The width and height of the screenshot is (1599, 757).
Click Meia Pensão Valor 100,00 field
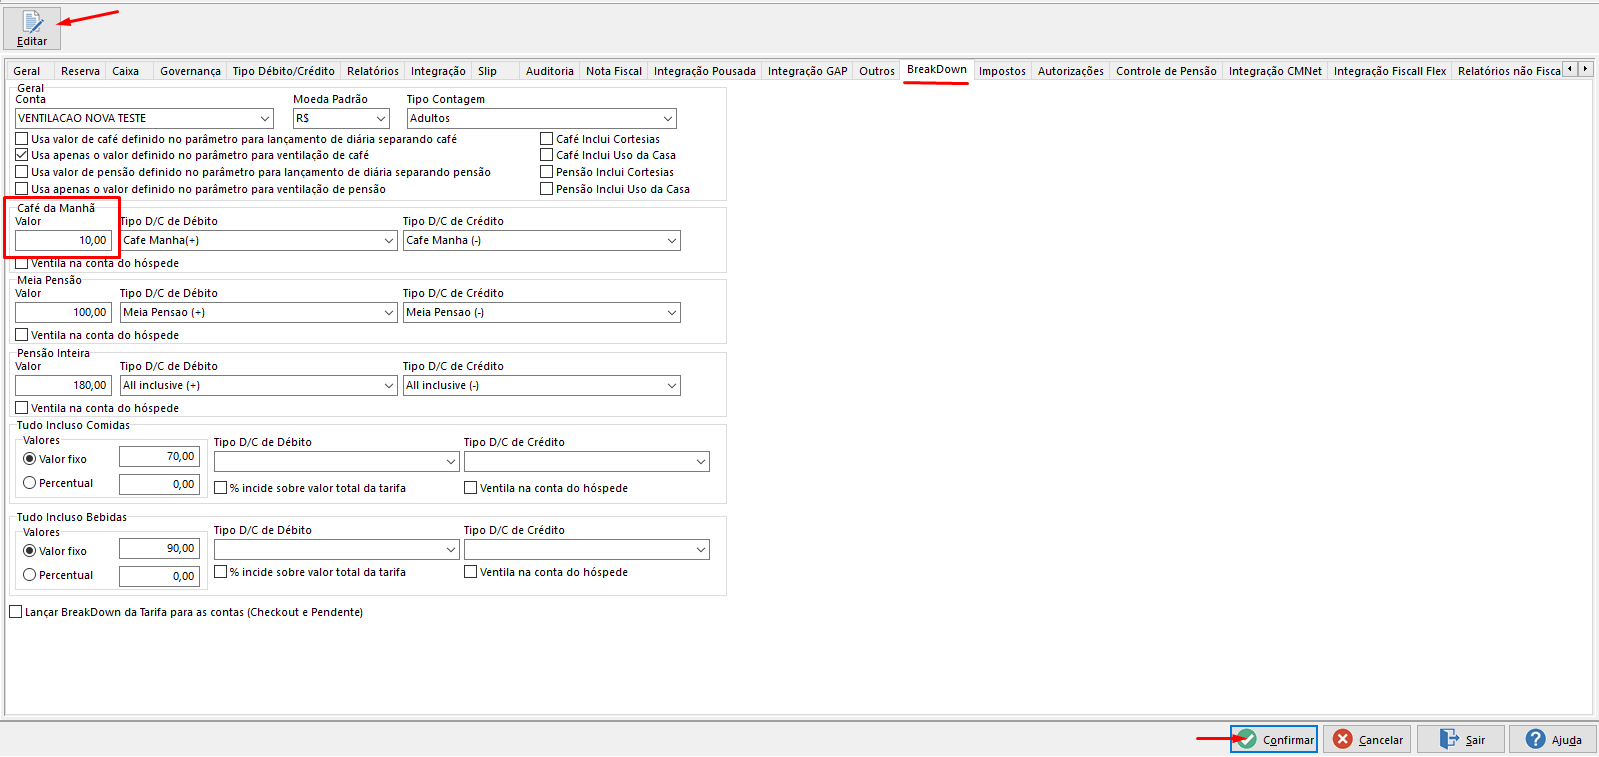(63, 313)
